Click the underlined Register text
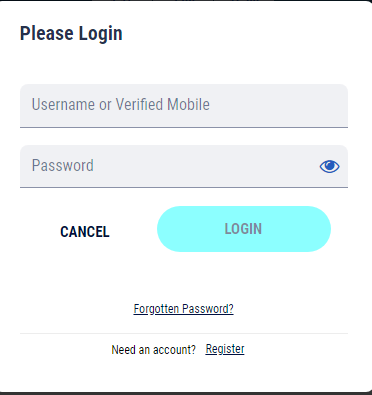The image size is (372, 395). click(x=225, y=349)
